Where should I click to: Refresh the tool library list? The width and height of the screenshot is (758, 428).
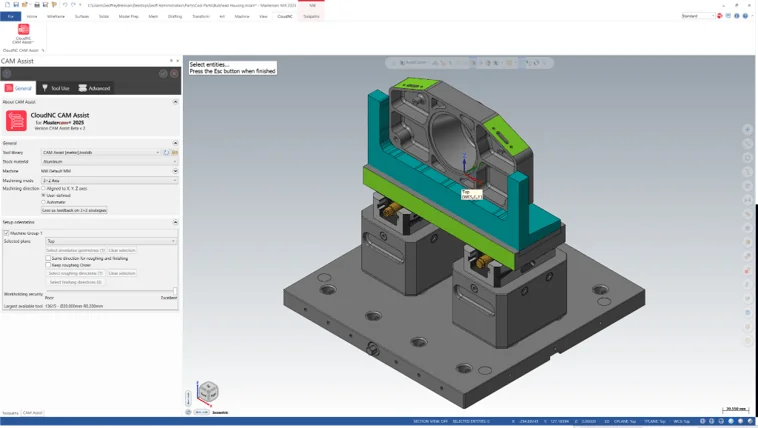point(166,152)
